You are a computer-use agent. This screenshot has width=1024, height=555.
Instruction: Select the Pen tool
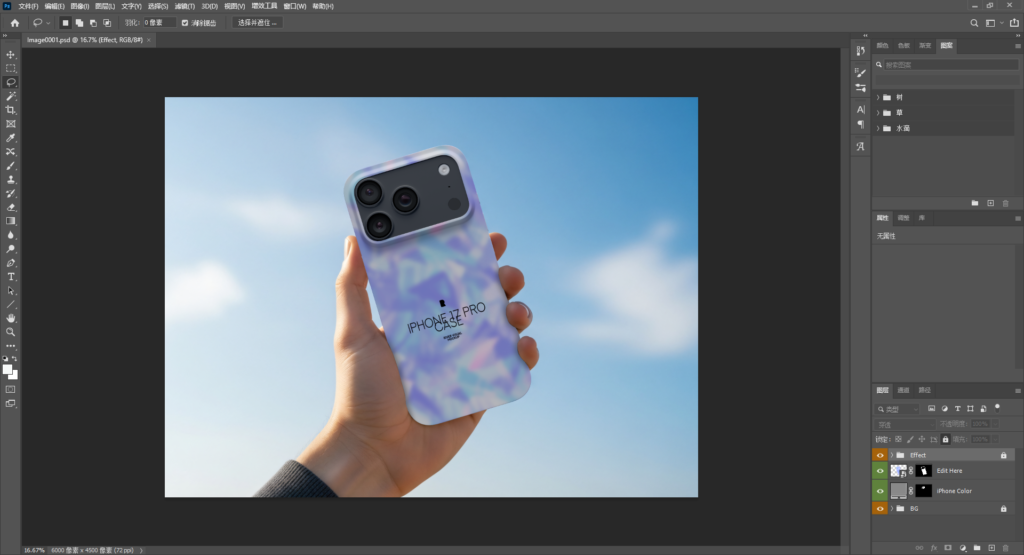point(10,262)
